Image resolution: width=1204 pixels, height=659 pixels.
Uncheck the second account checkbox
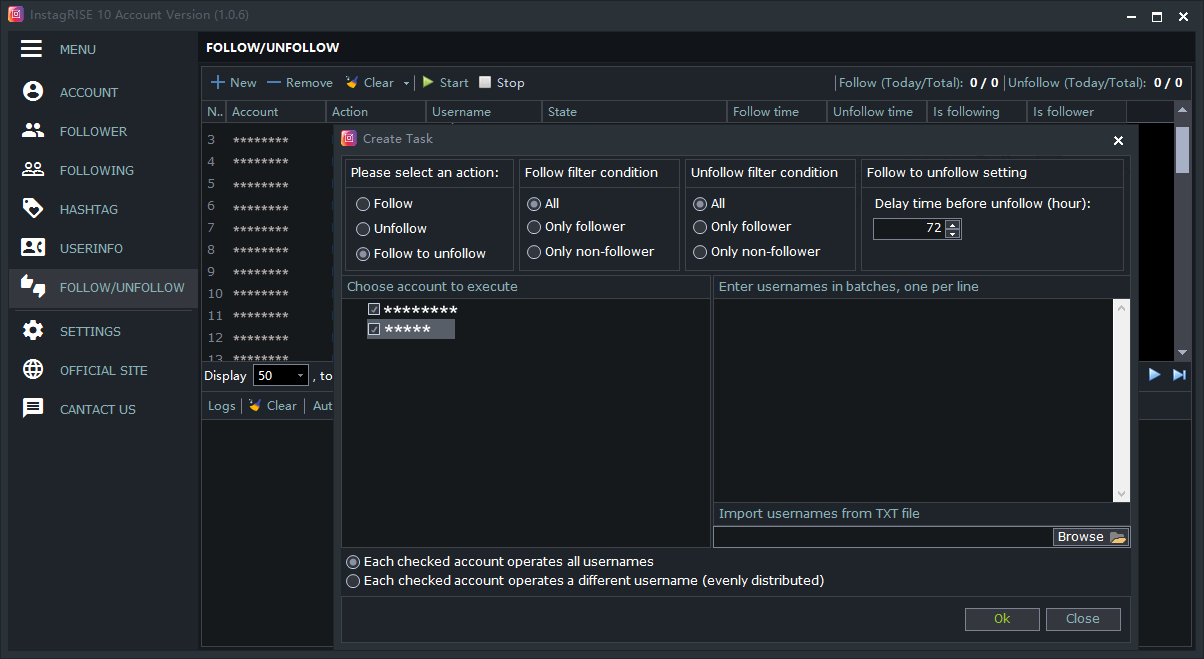374,329
